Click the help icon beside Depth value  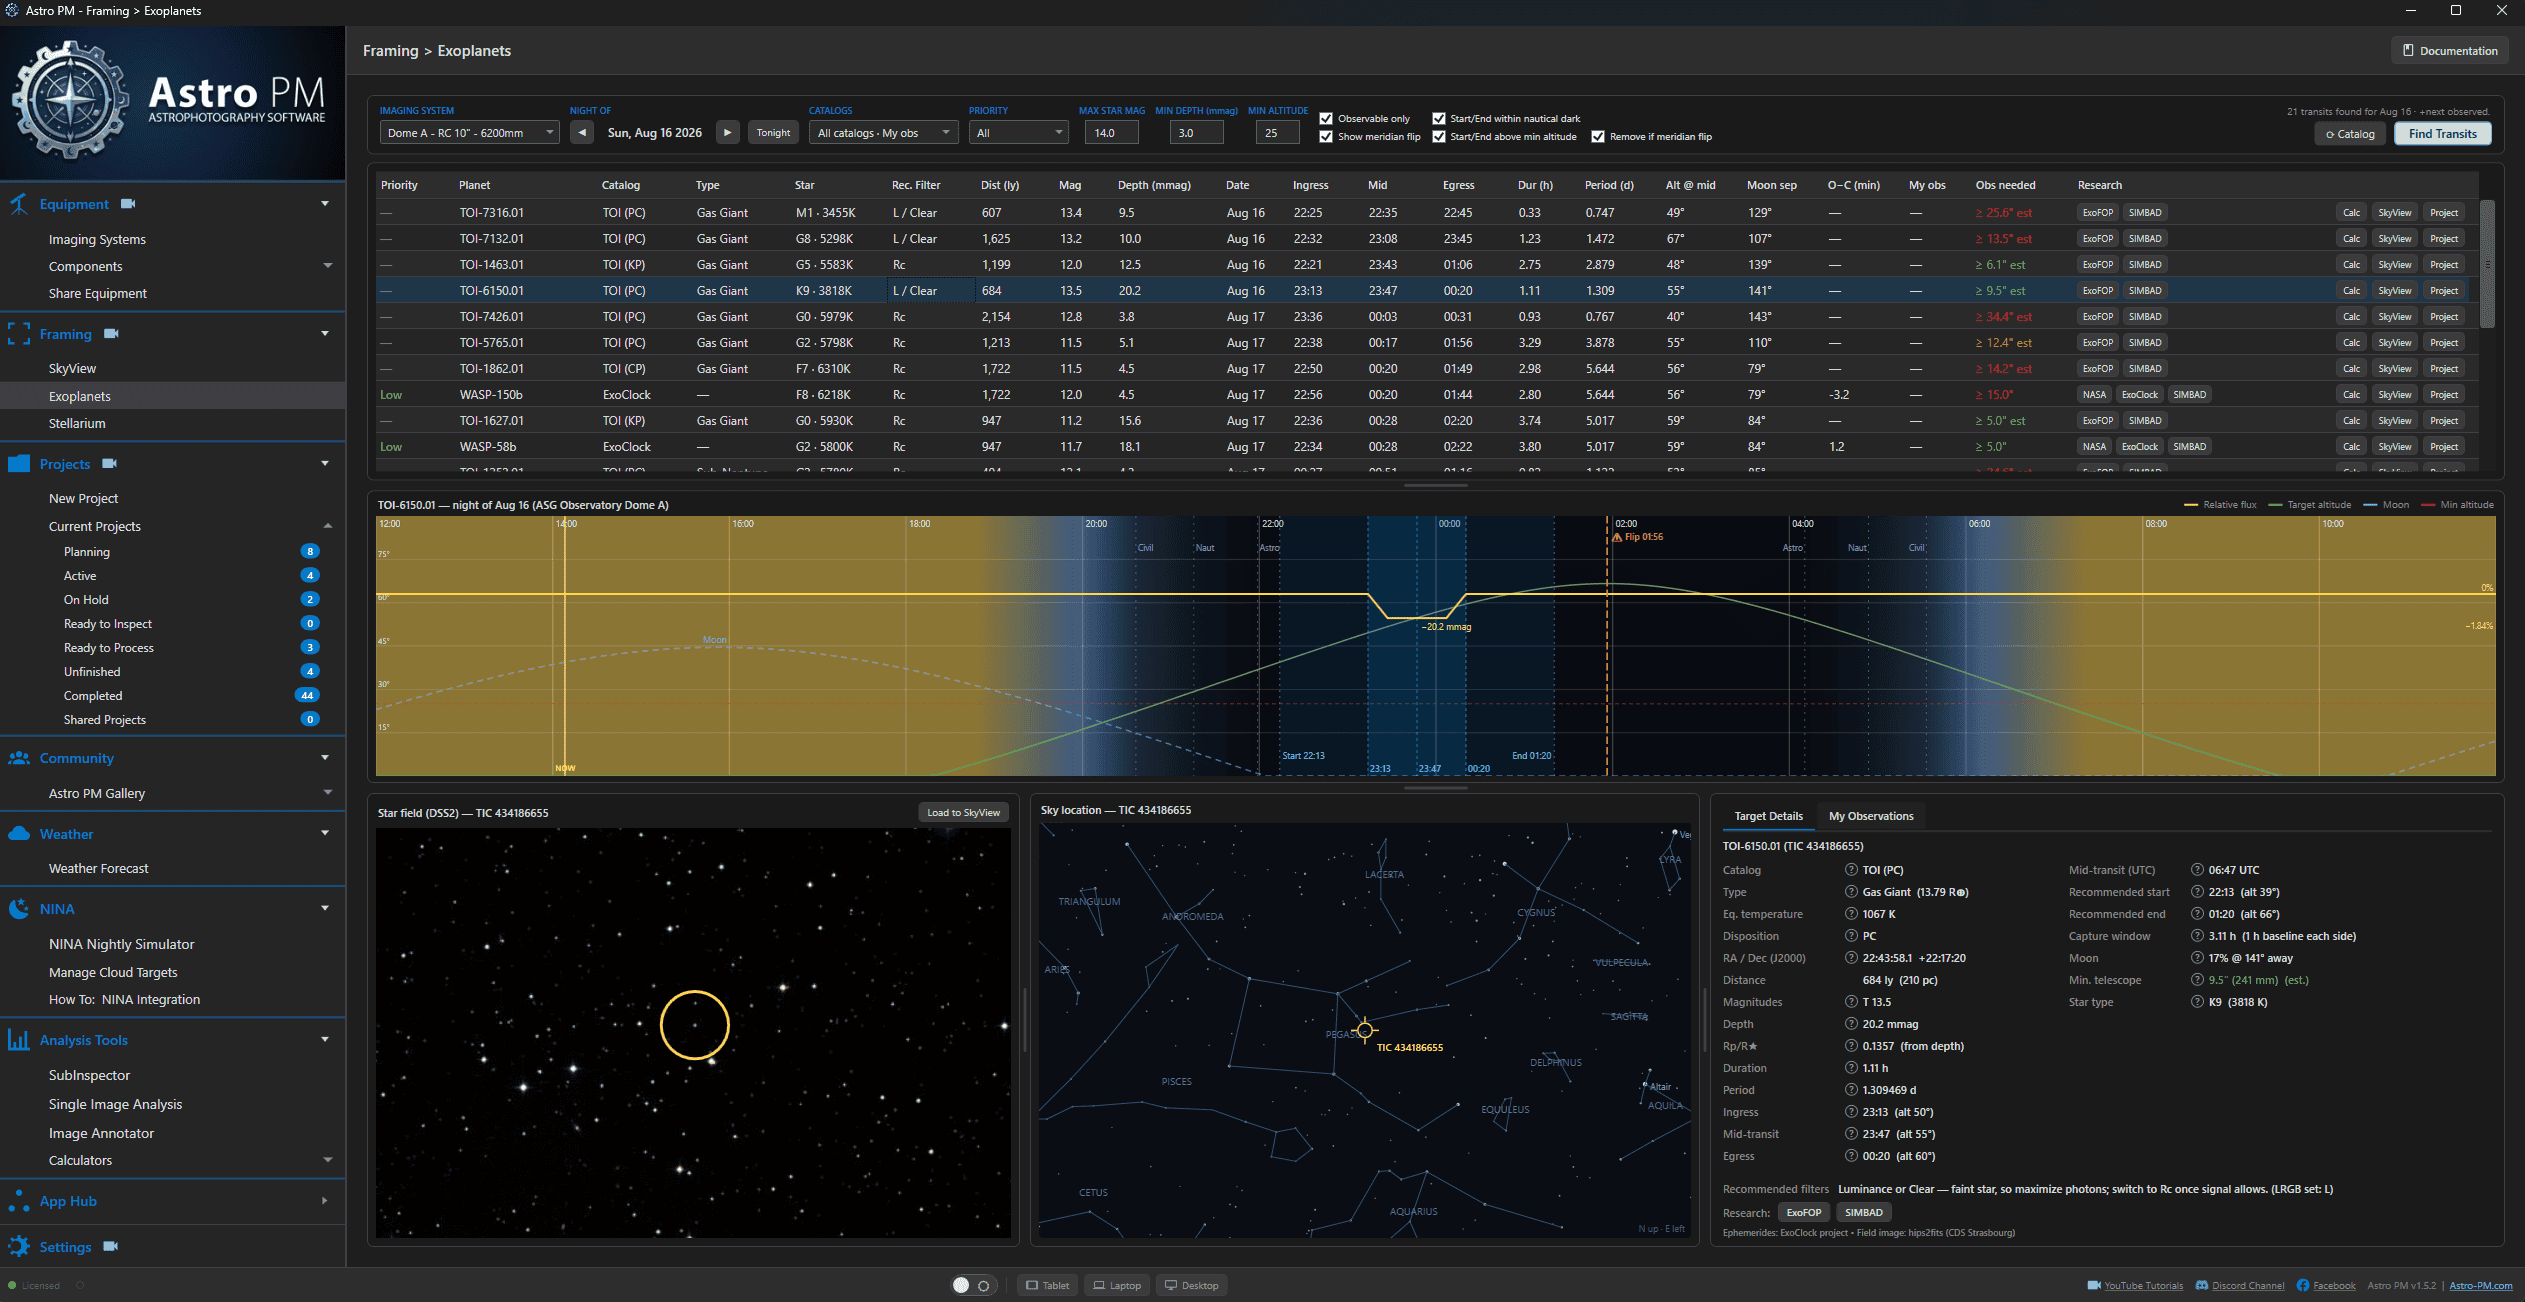point(1851,1024)
